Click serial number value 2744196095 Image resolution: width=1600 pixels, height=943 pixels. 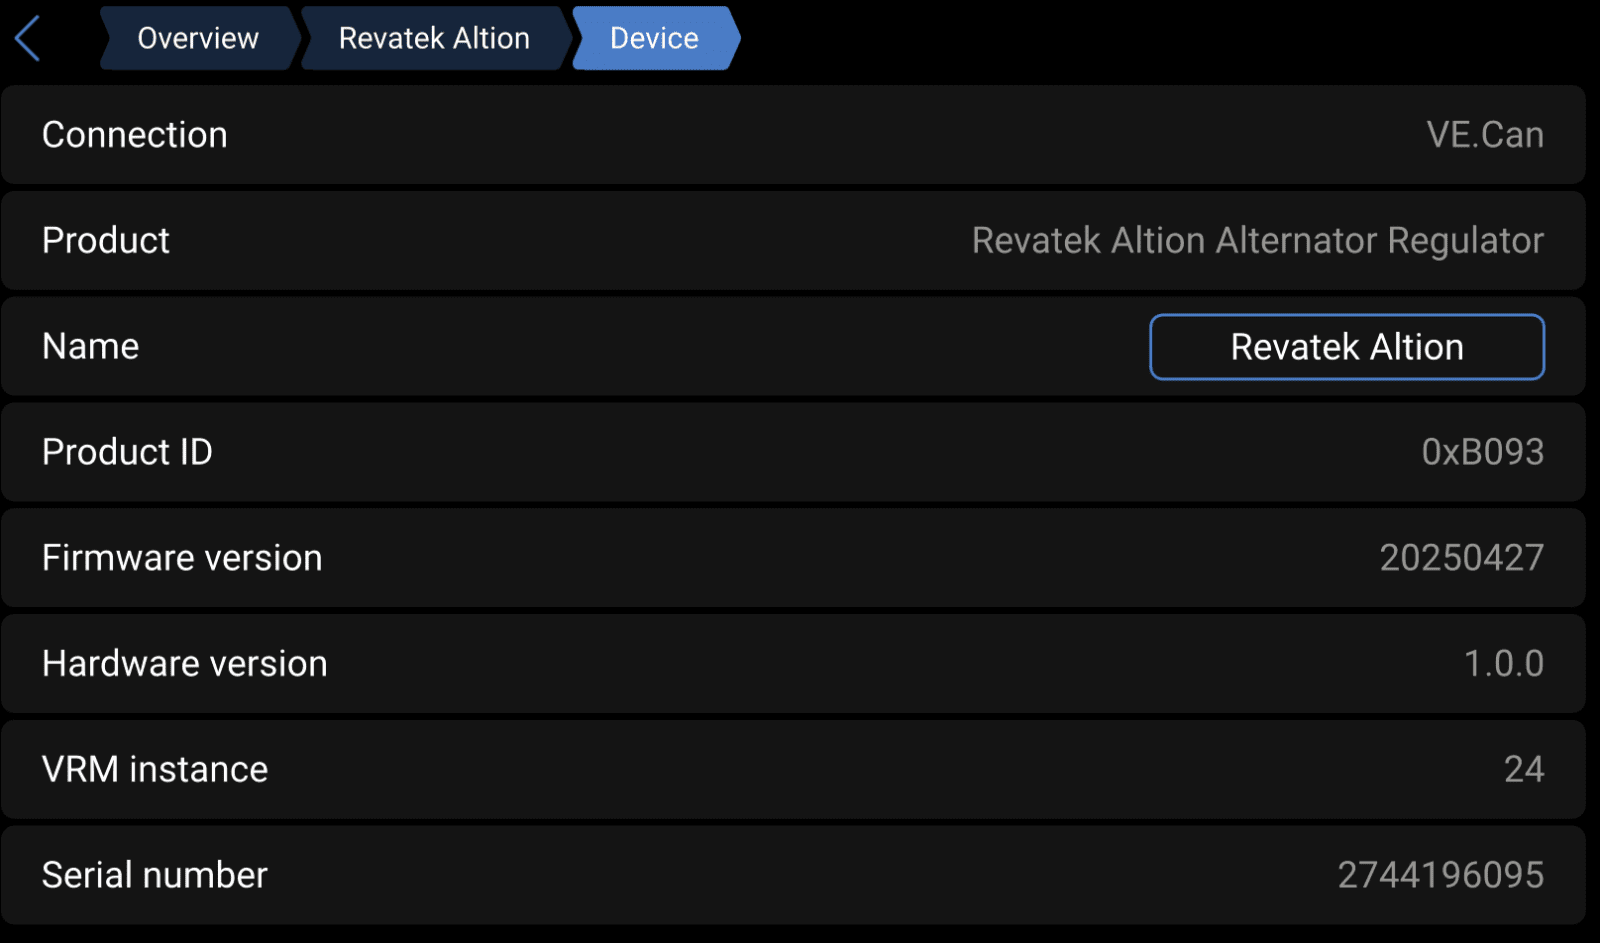click(x=1441, y=875)
